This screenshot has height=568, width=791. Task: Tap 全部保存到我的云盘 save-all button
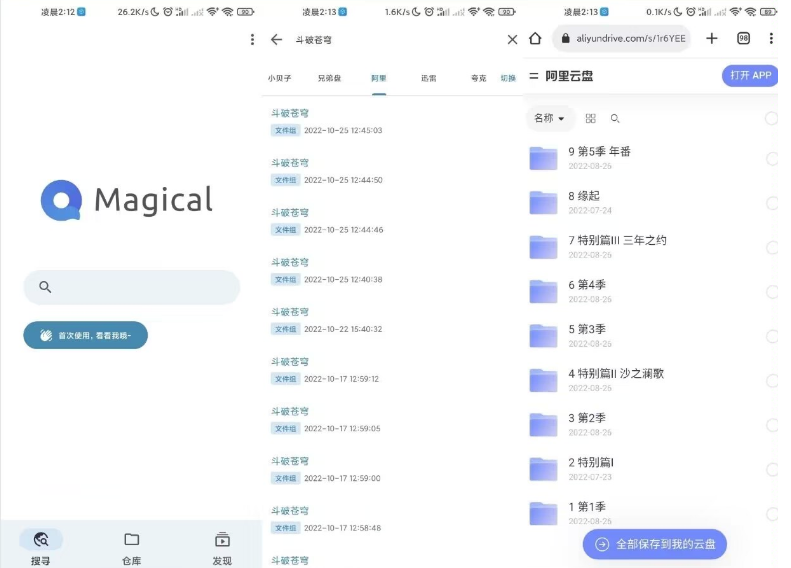(x=655, y=544)
